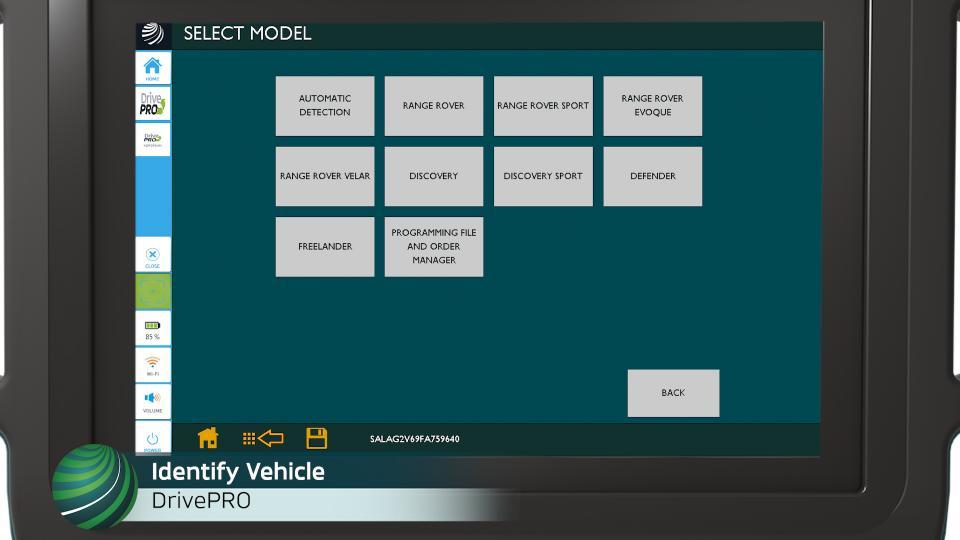Click the orange house icon in the bottom bar
The image size is (960, 540).
[x=208, y=438]
